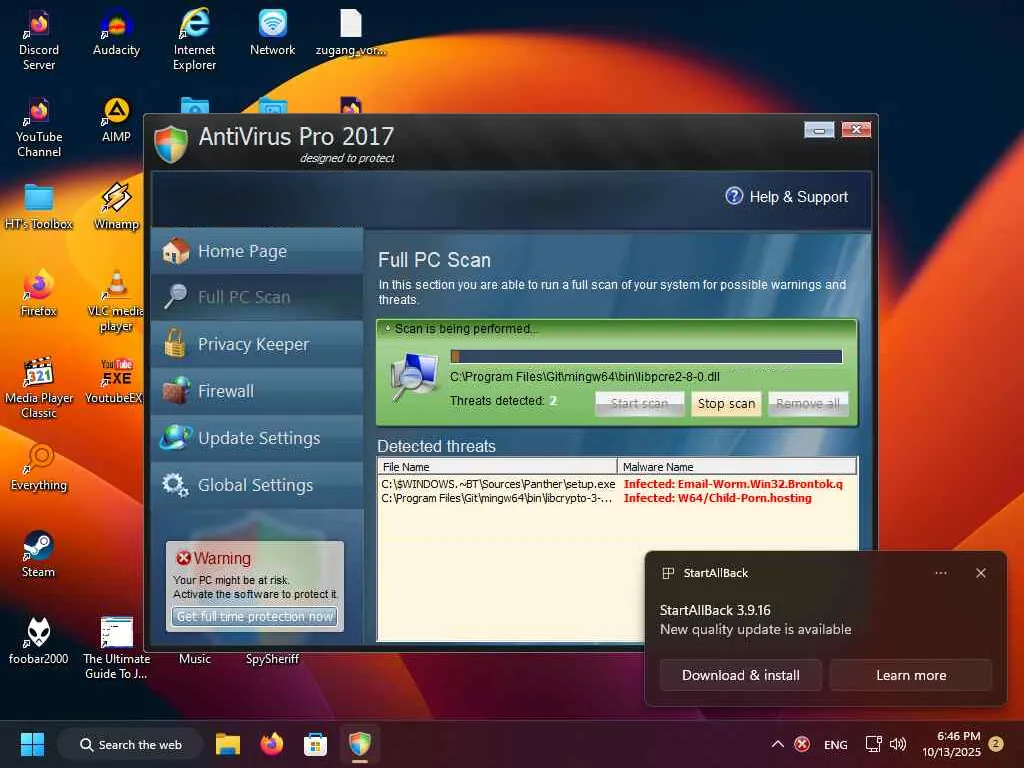Open Global Settings section
This screenshot has height=768, width=1024.
point(257,485)
